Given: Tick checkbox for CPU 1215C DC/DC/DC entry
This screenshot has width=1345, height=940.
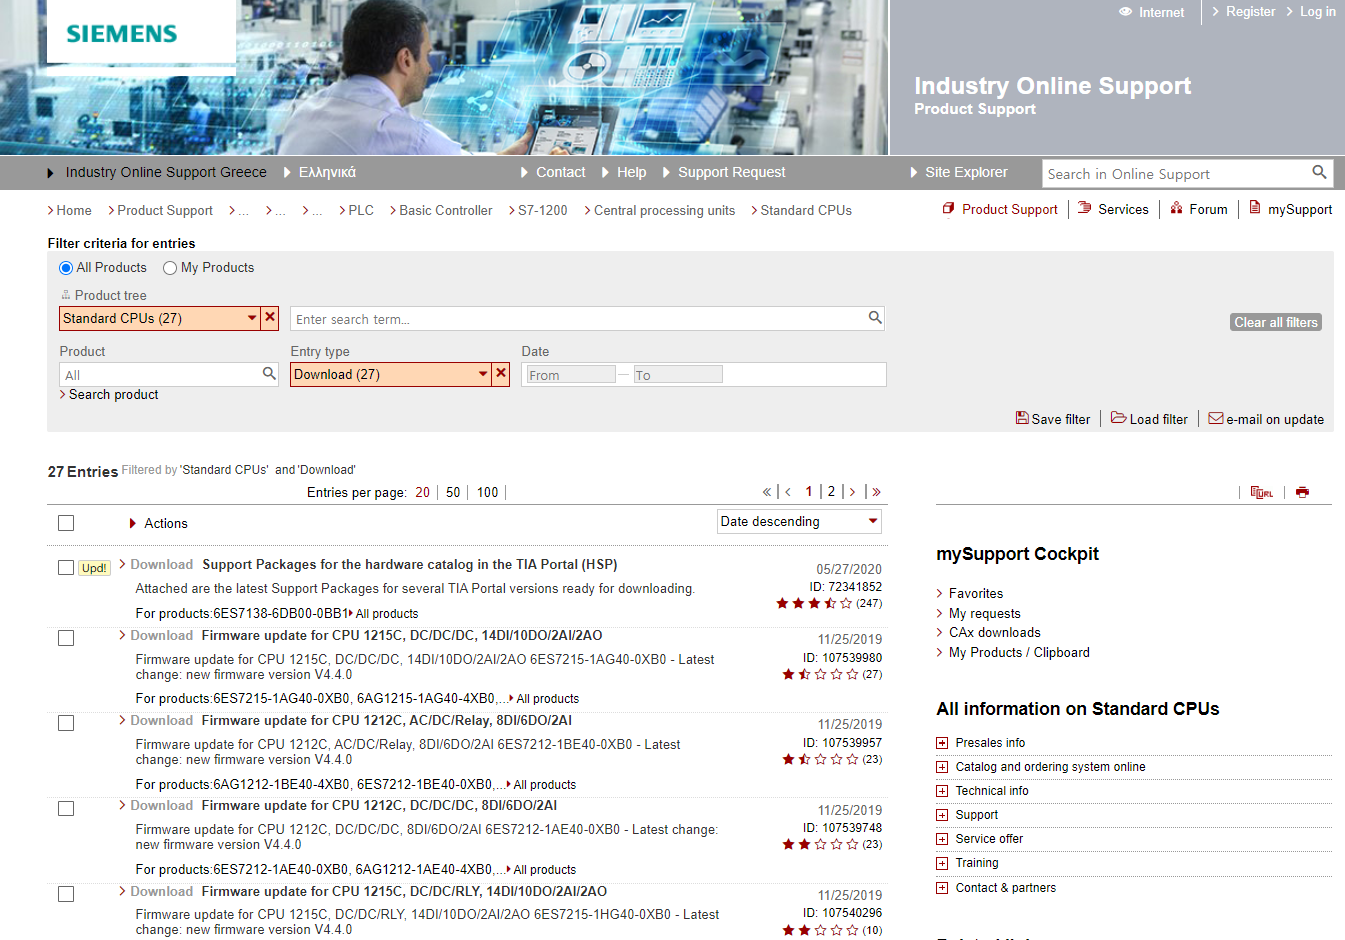Looking at the screenshot, I should click(x=66, y=638).
